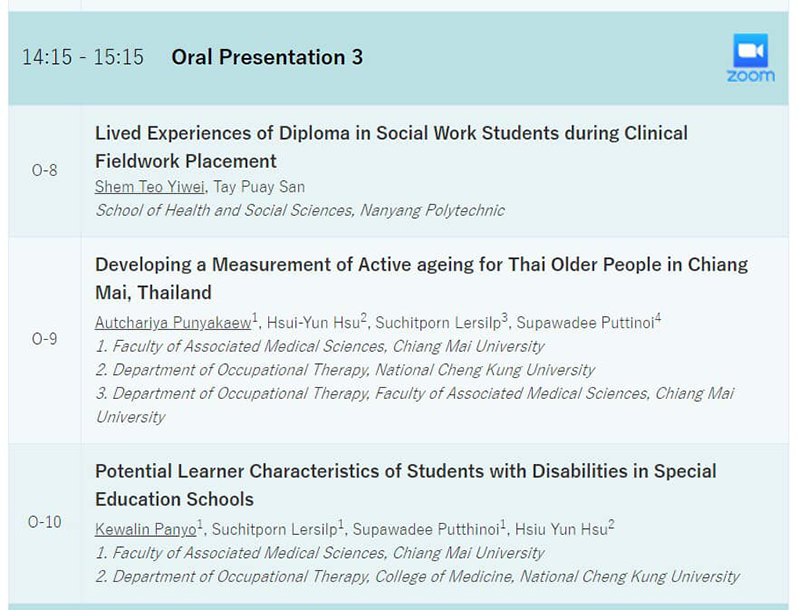Click co-author Supawadee Puttinoi in O-9

(585, 323)
